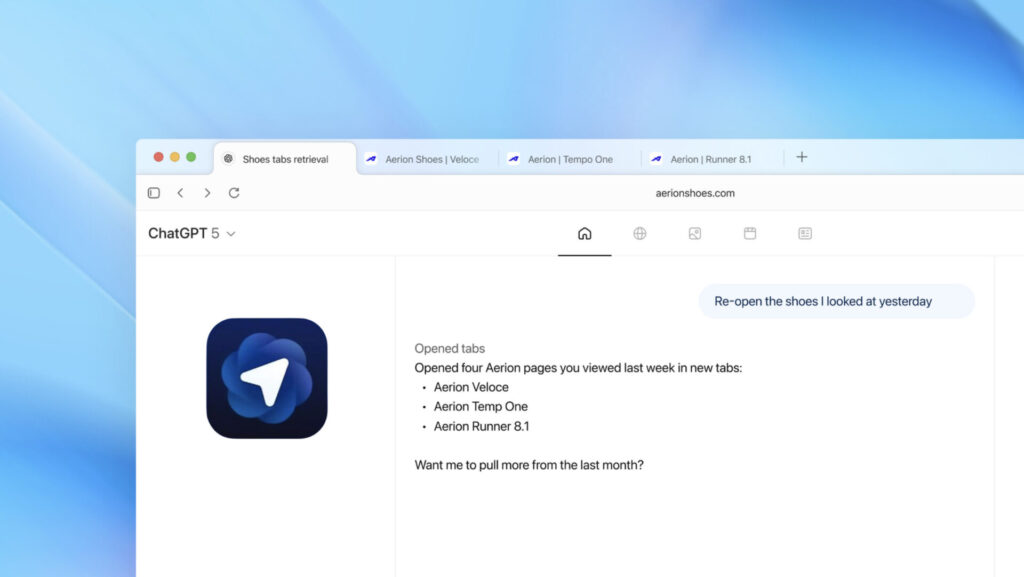Screen dimensions: 1024x577
Task: Select the Home icon tab
Action: point(585,233)
